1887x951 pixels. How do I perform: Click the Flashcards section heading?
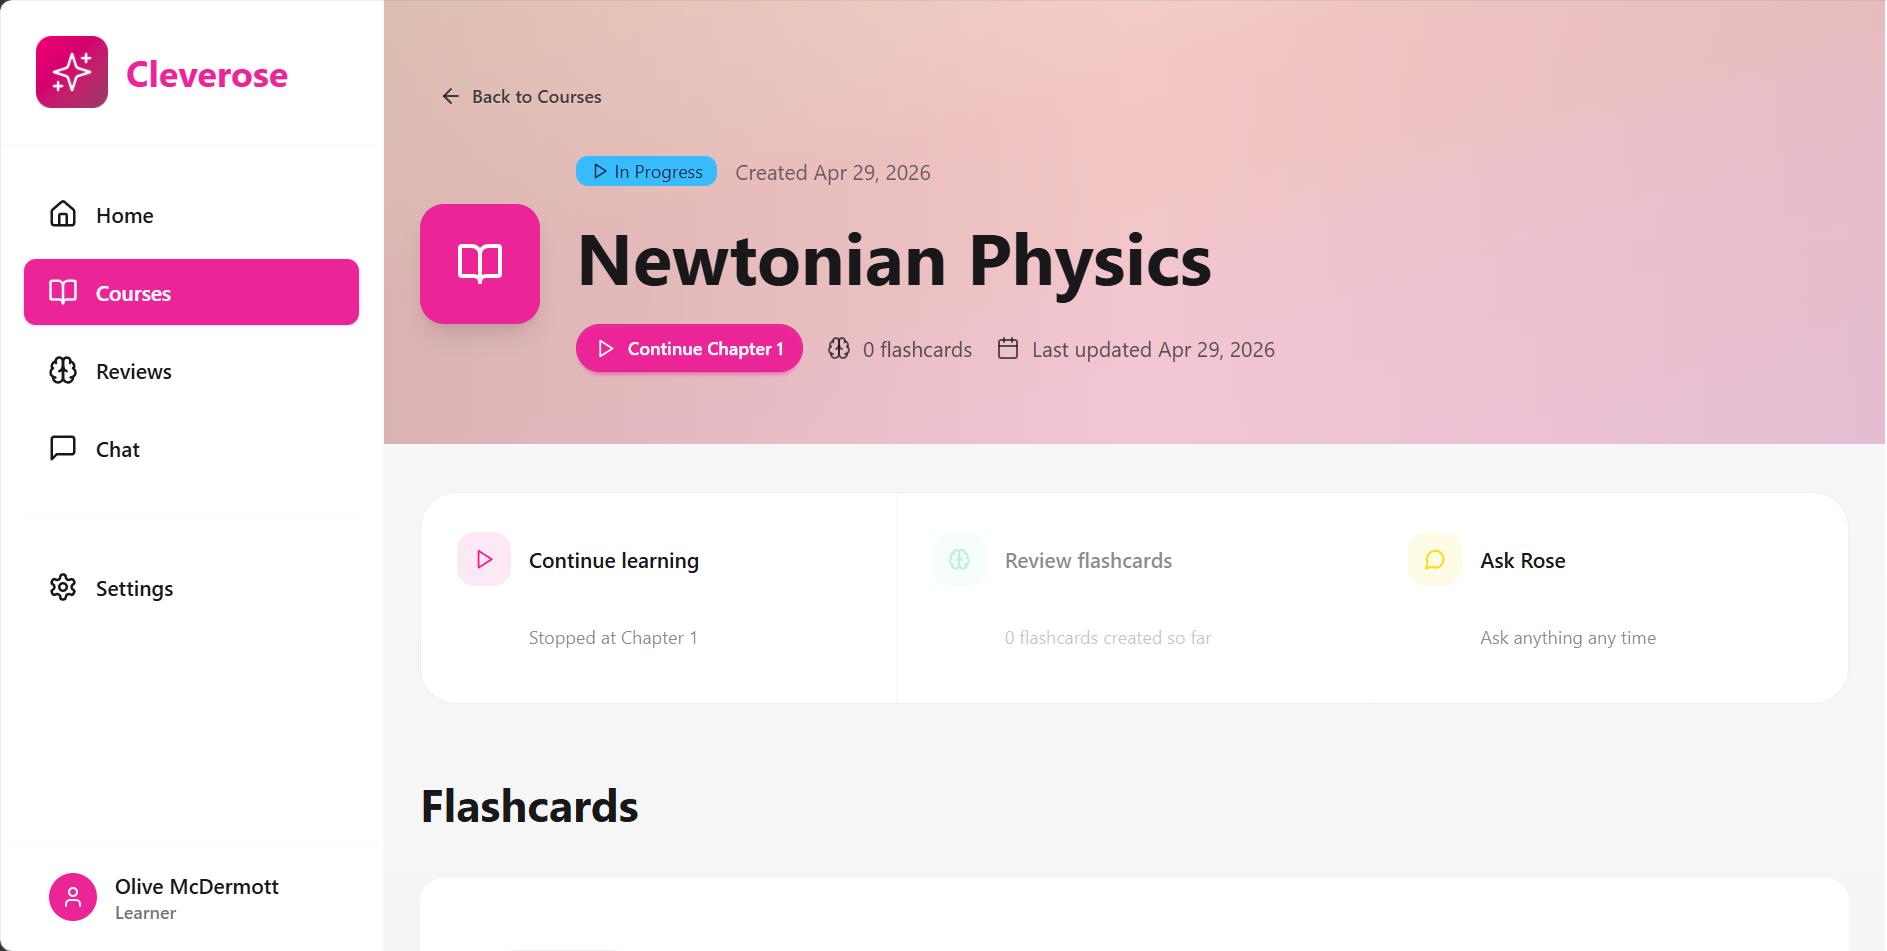coord(529,806)
